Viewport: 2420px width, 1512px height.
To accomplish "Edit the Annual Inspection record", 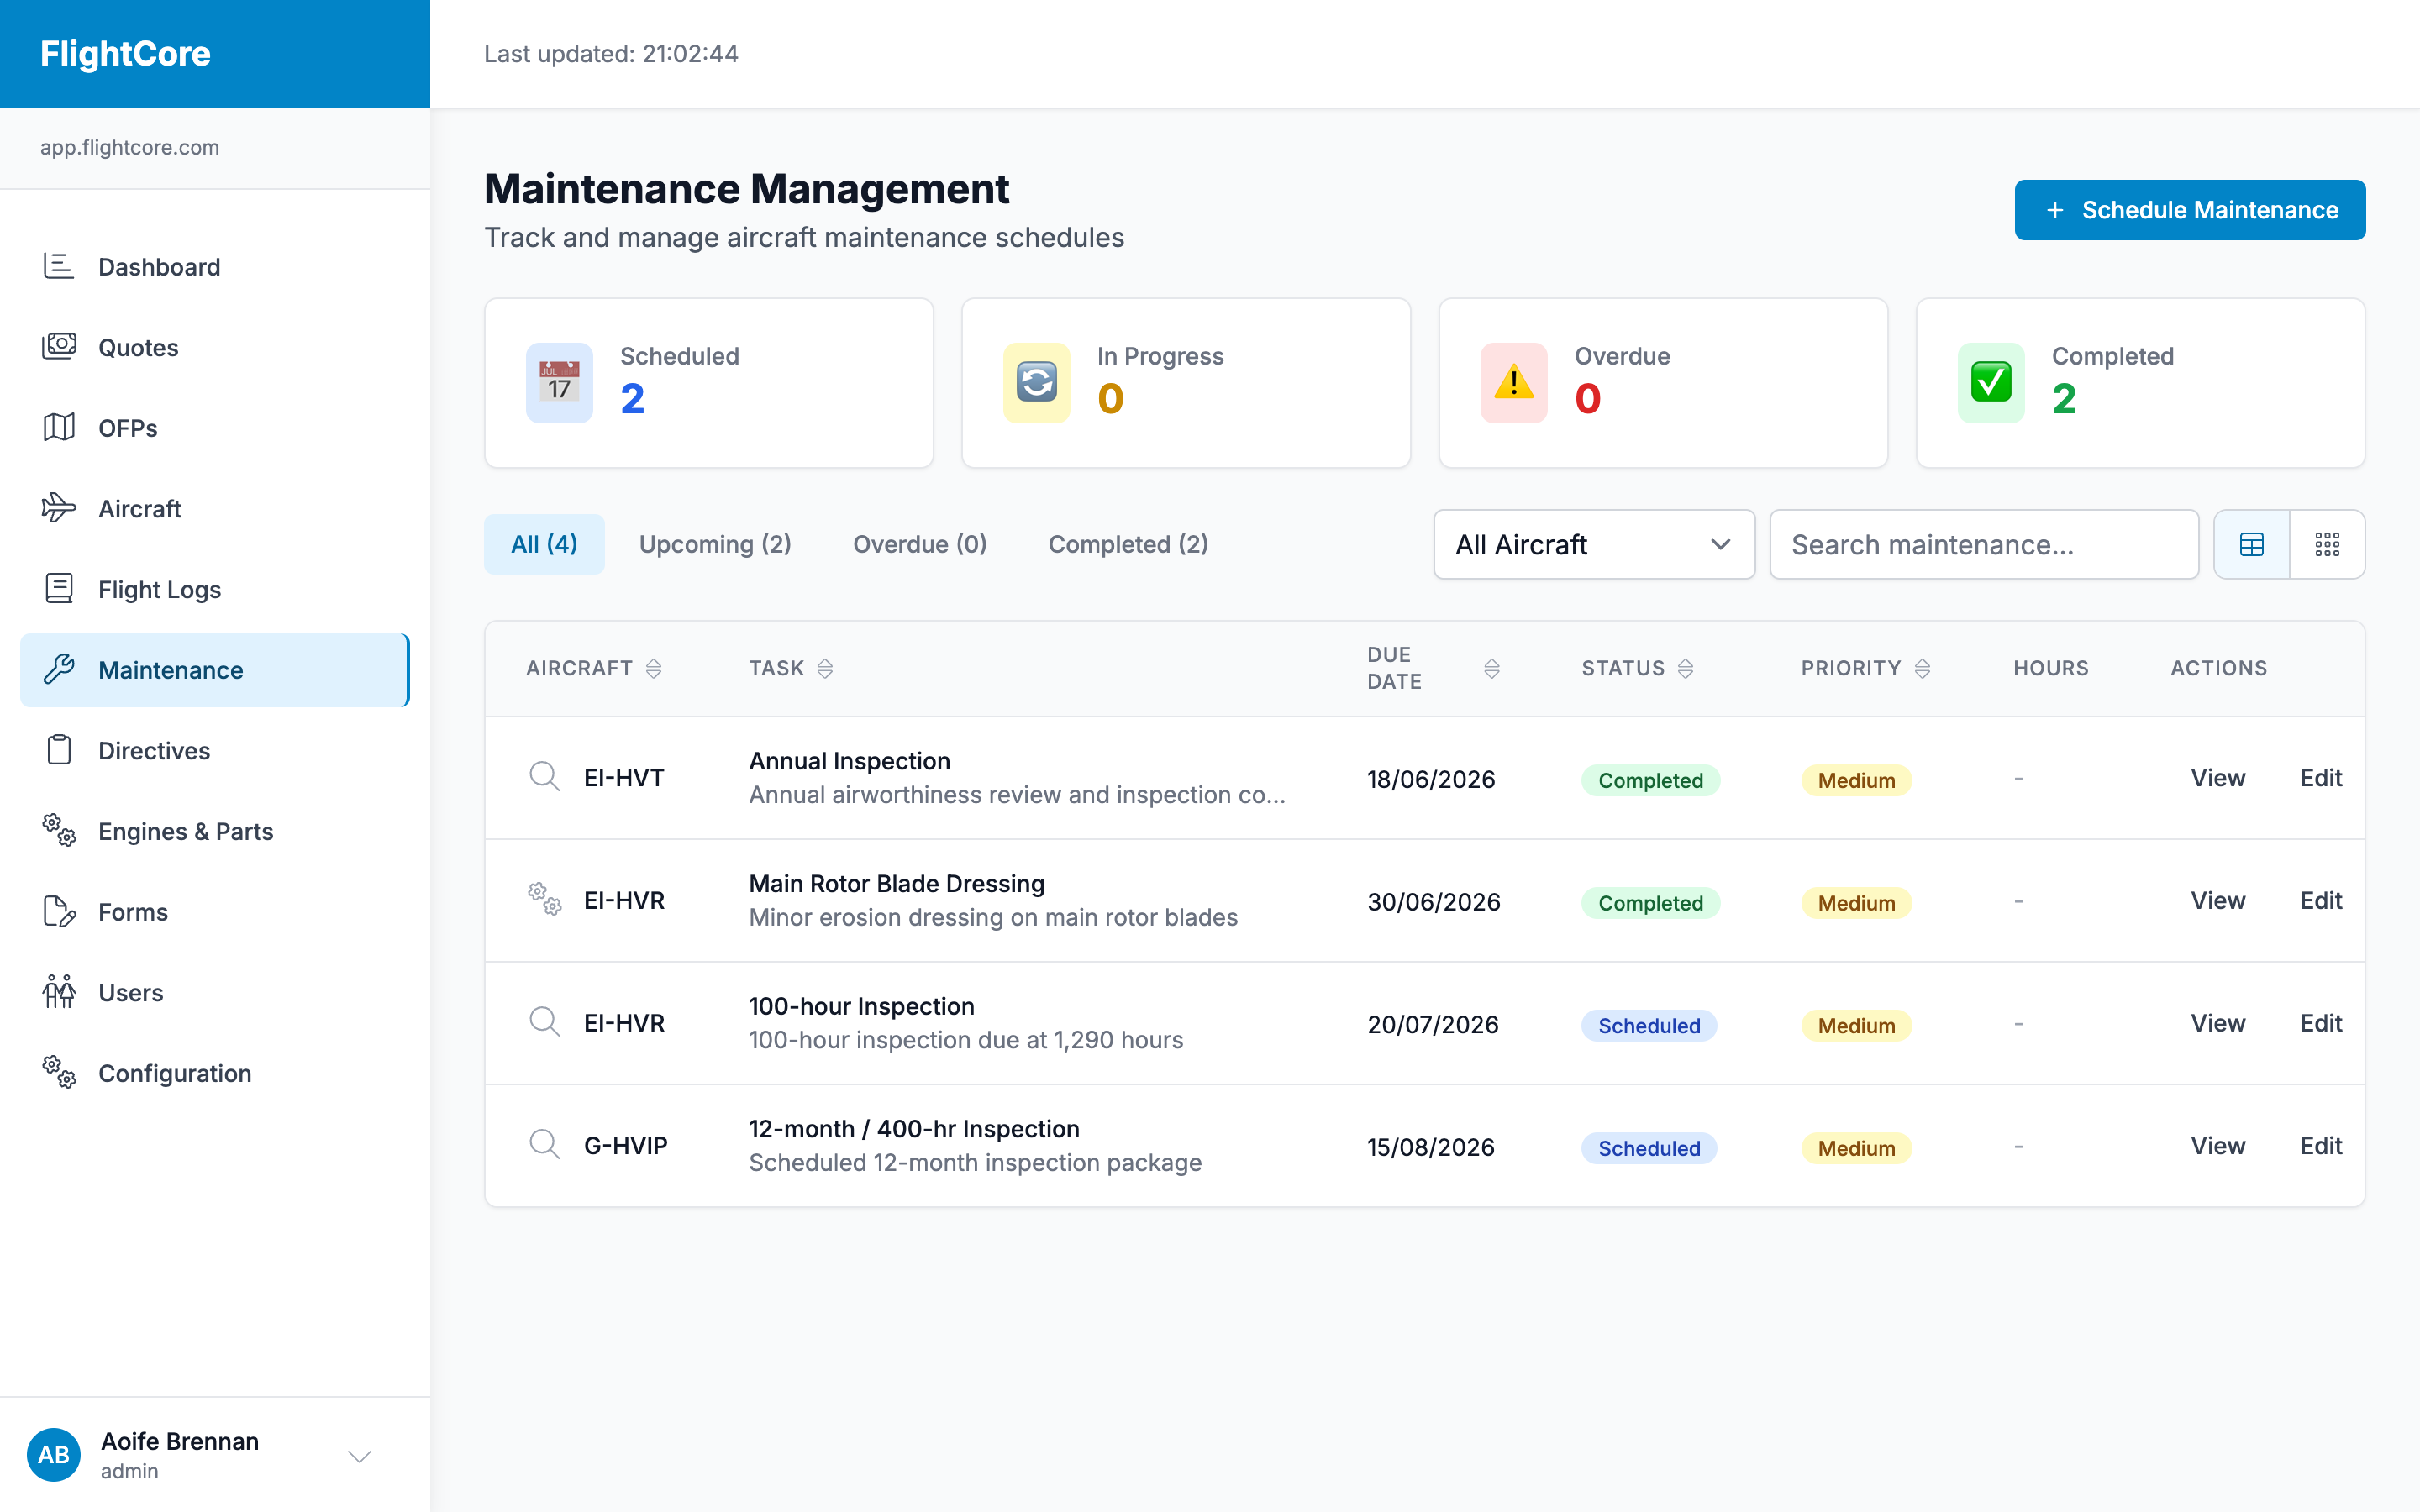I will pyautogui.click(x=2321, y=777).
